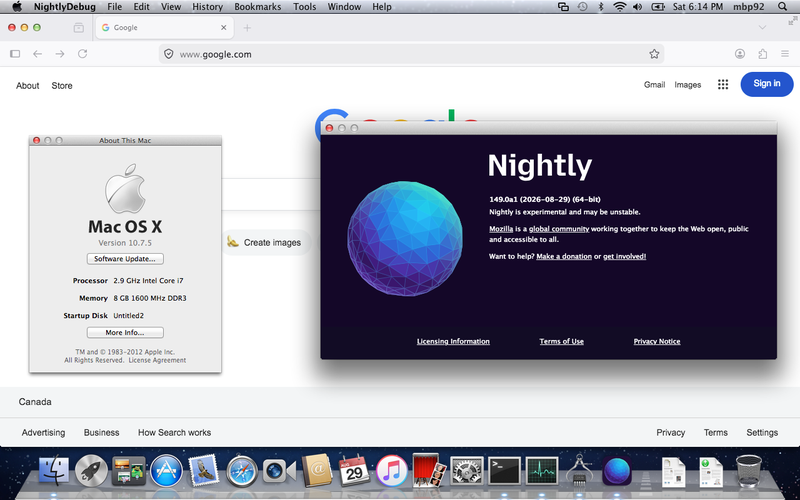Open the mbp92 user menu
Viewport: 800px width, 500px height.
pos(748,7)
